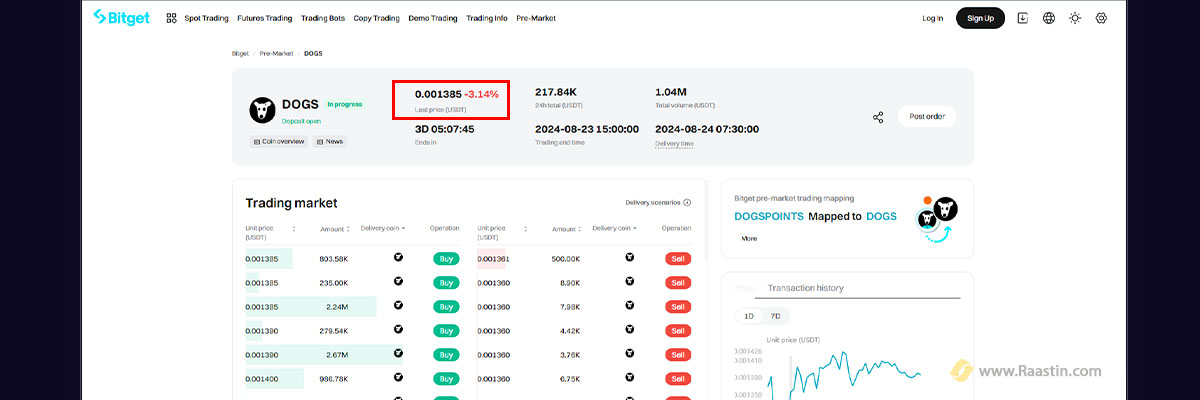Open Delivery coin filter in buy list

click(383, 228)
